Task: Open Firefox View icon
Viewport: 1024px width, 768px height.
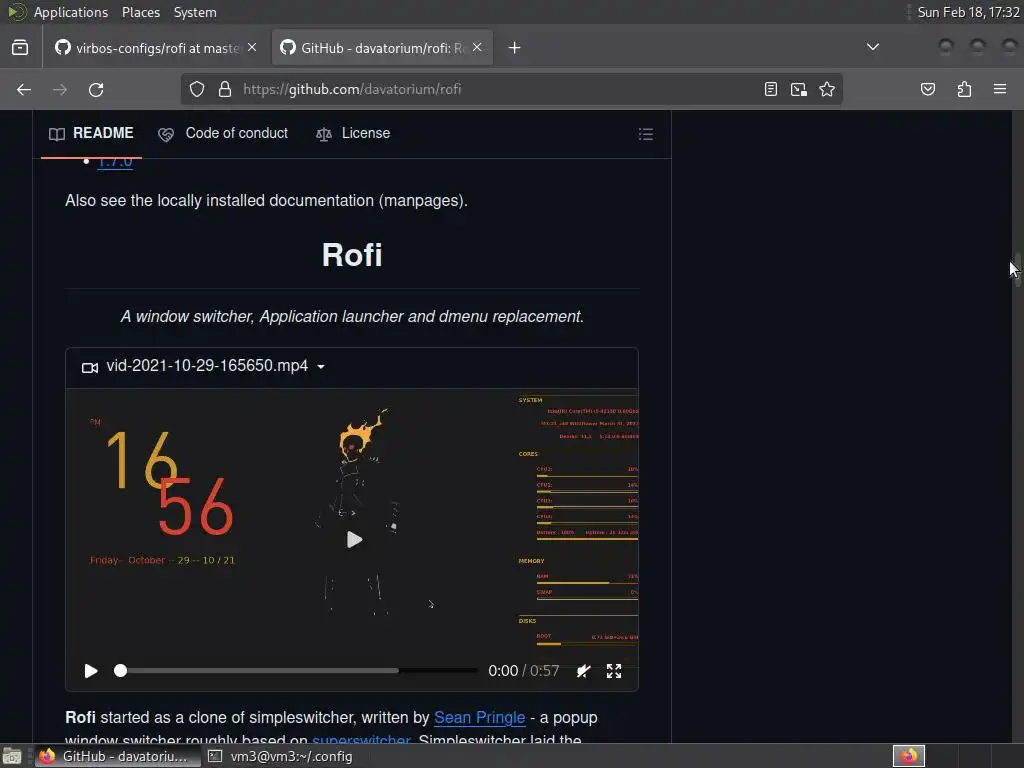Action: click(x=20, y=48)
